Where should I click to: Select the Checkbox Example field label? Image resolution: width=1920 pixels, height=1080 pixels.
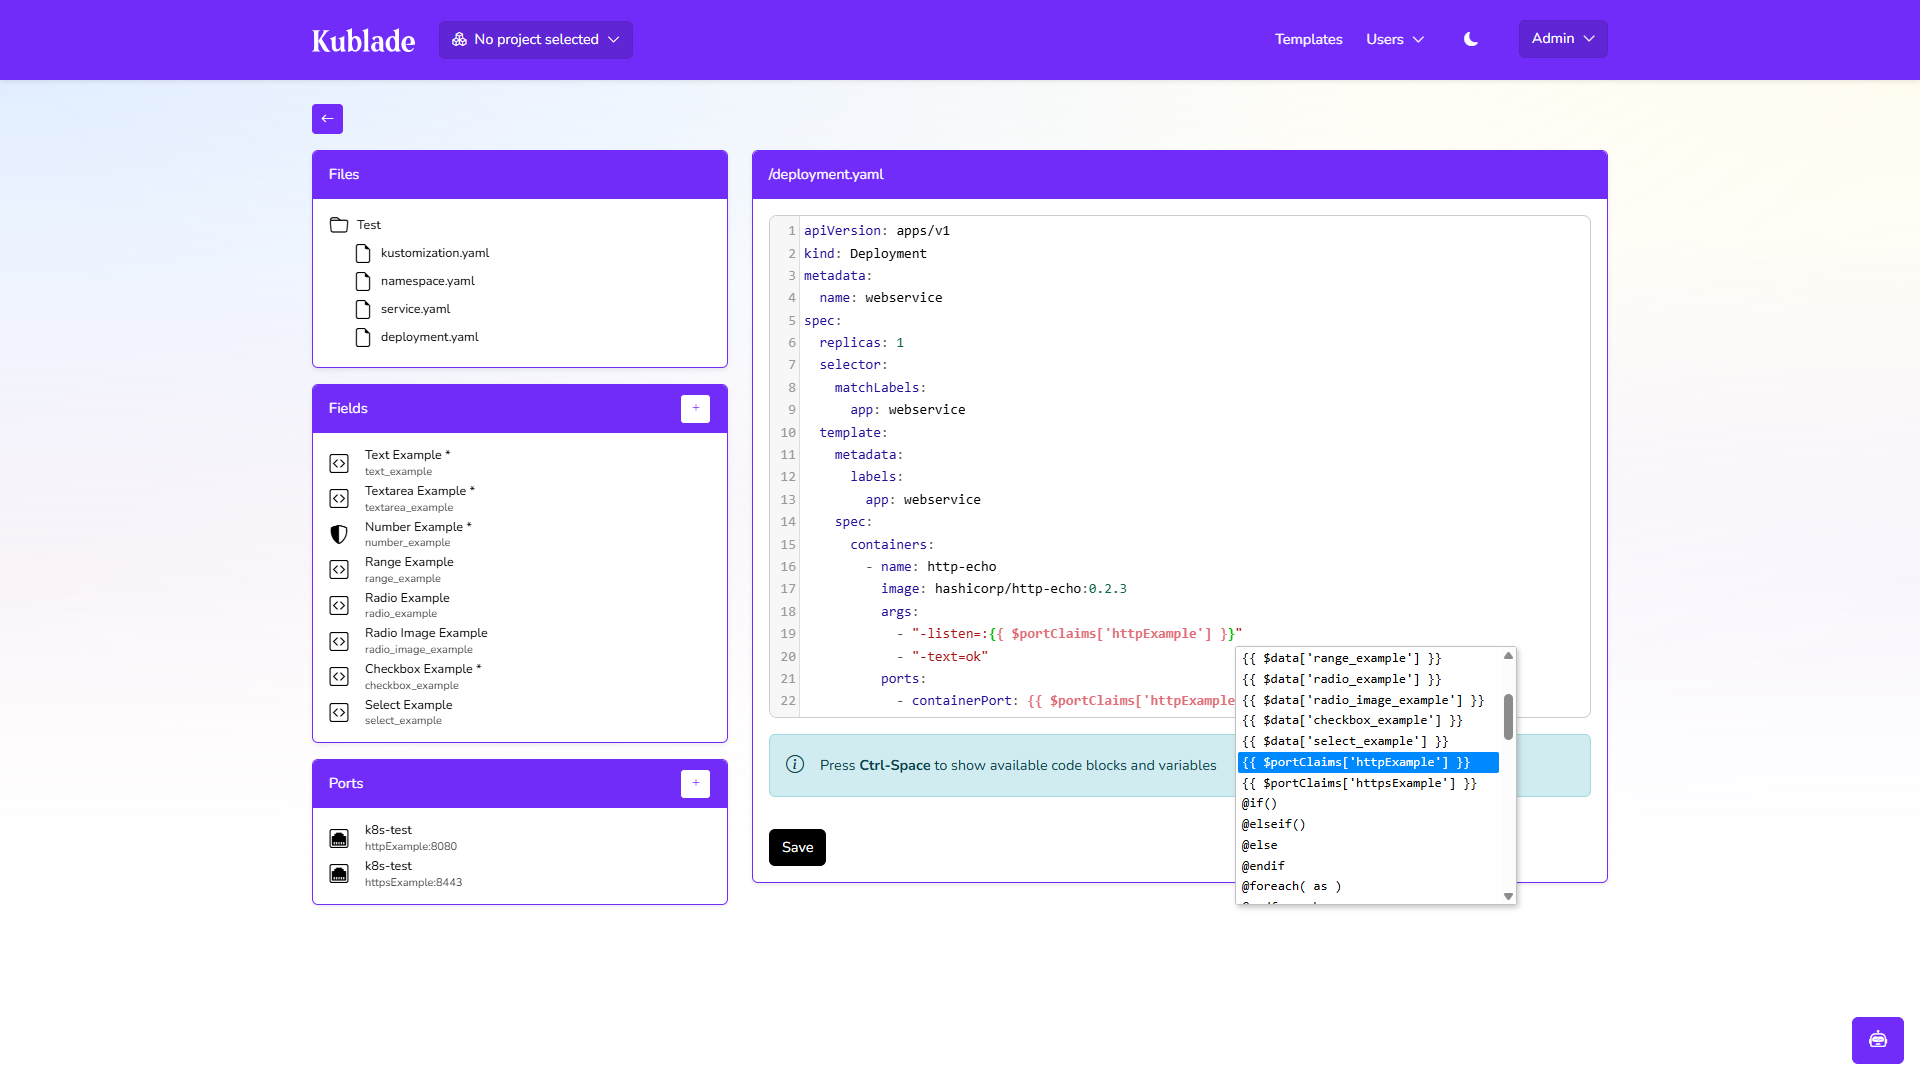[x=423, y=669]
